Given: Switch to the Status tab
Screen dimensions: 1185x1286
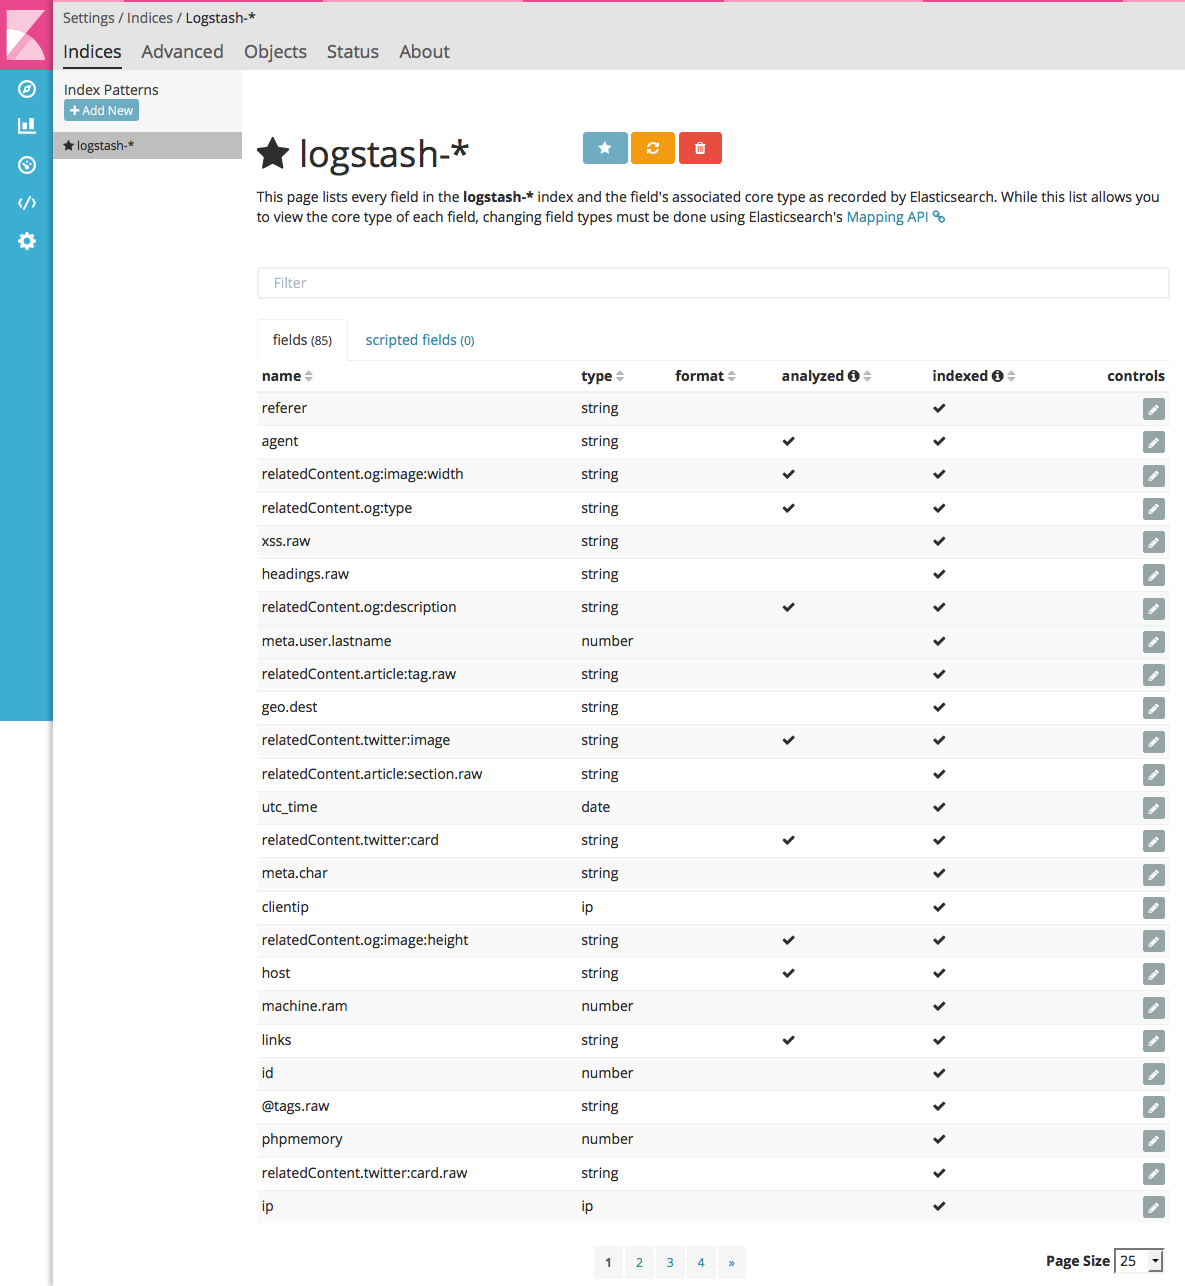Looking at the screenshot, I should click(353, 52).
